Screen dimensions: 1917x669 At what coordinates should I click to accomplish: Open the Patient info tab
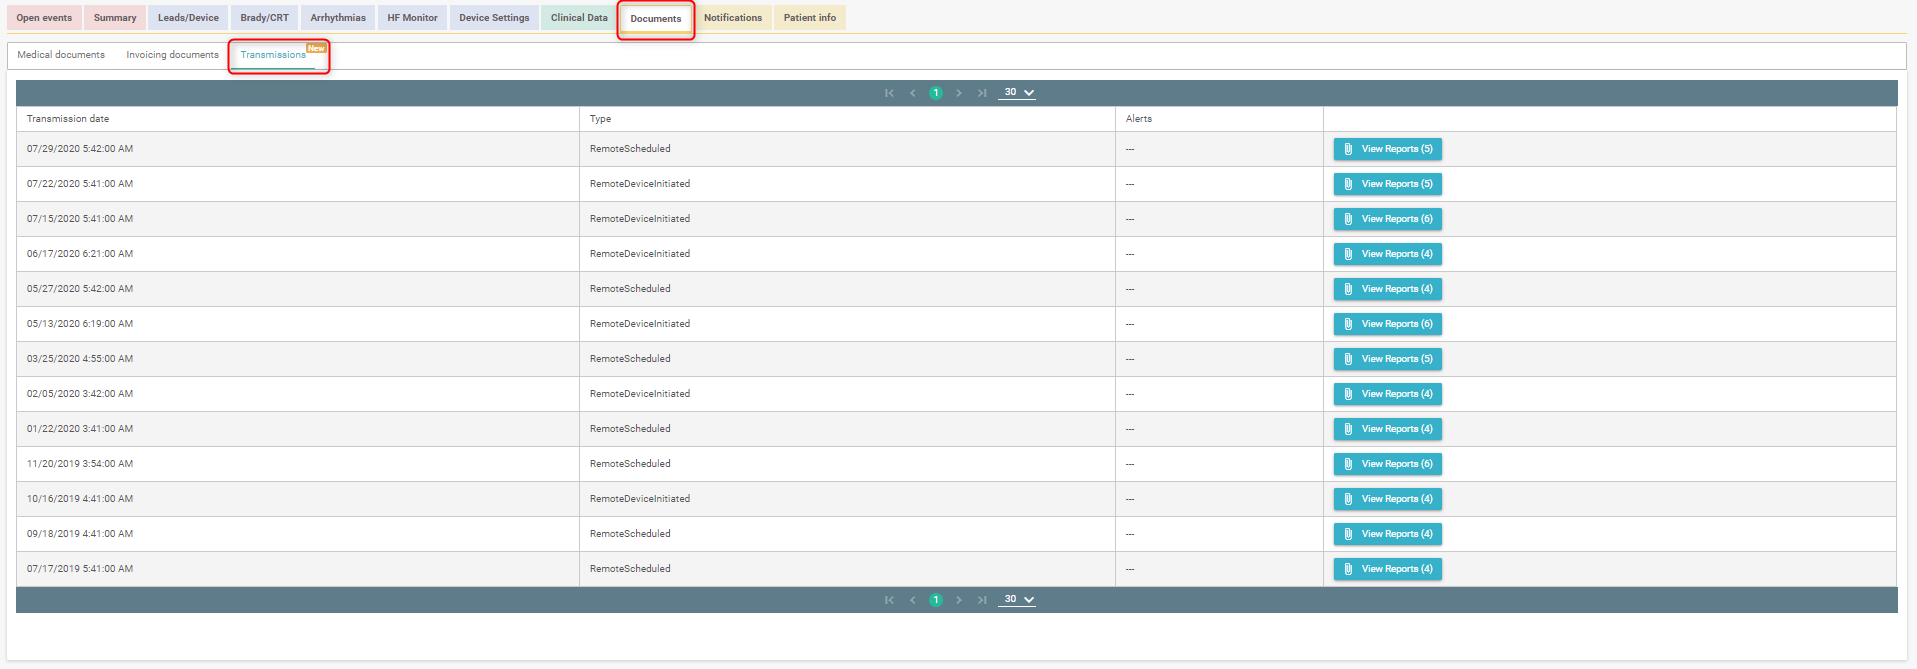click(810, 18)
